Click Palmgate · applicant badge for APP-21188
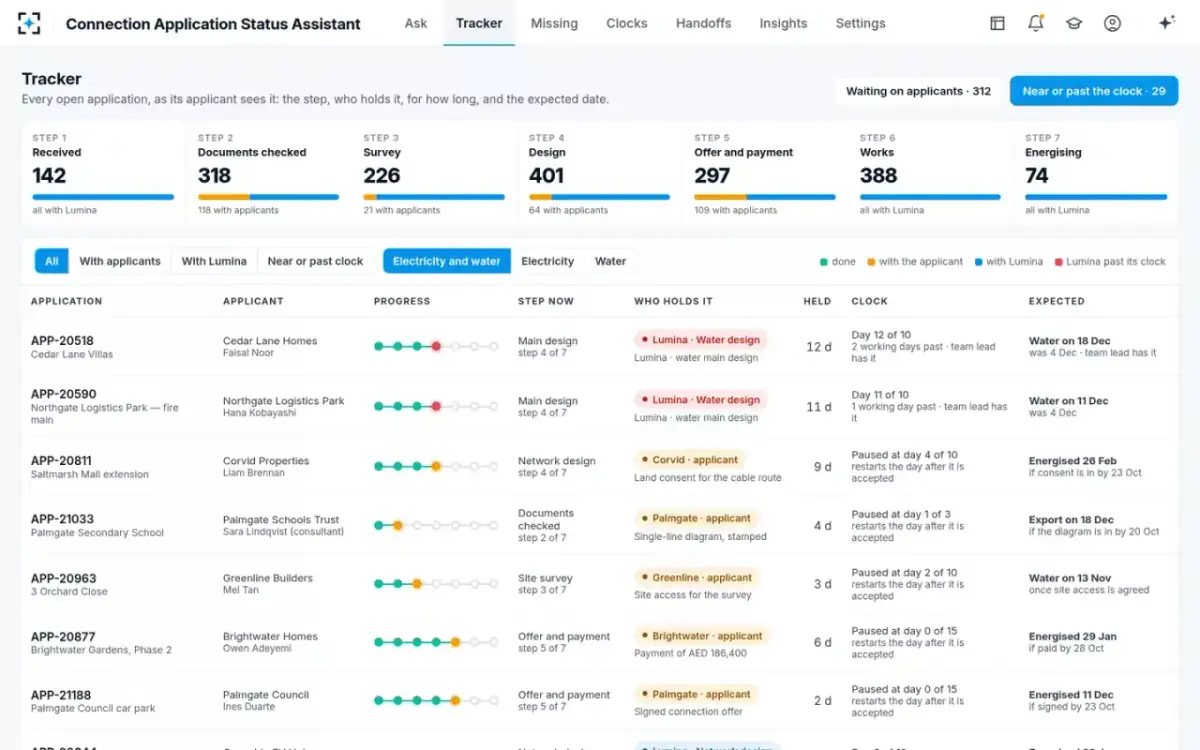1200x750 pixels. tap(696, 694)
